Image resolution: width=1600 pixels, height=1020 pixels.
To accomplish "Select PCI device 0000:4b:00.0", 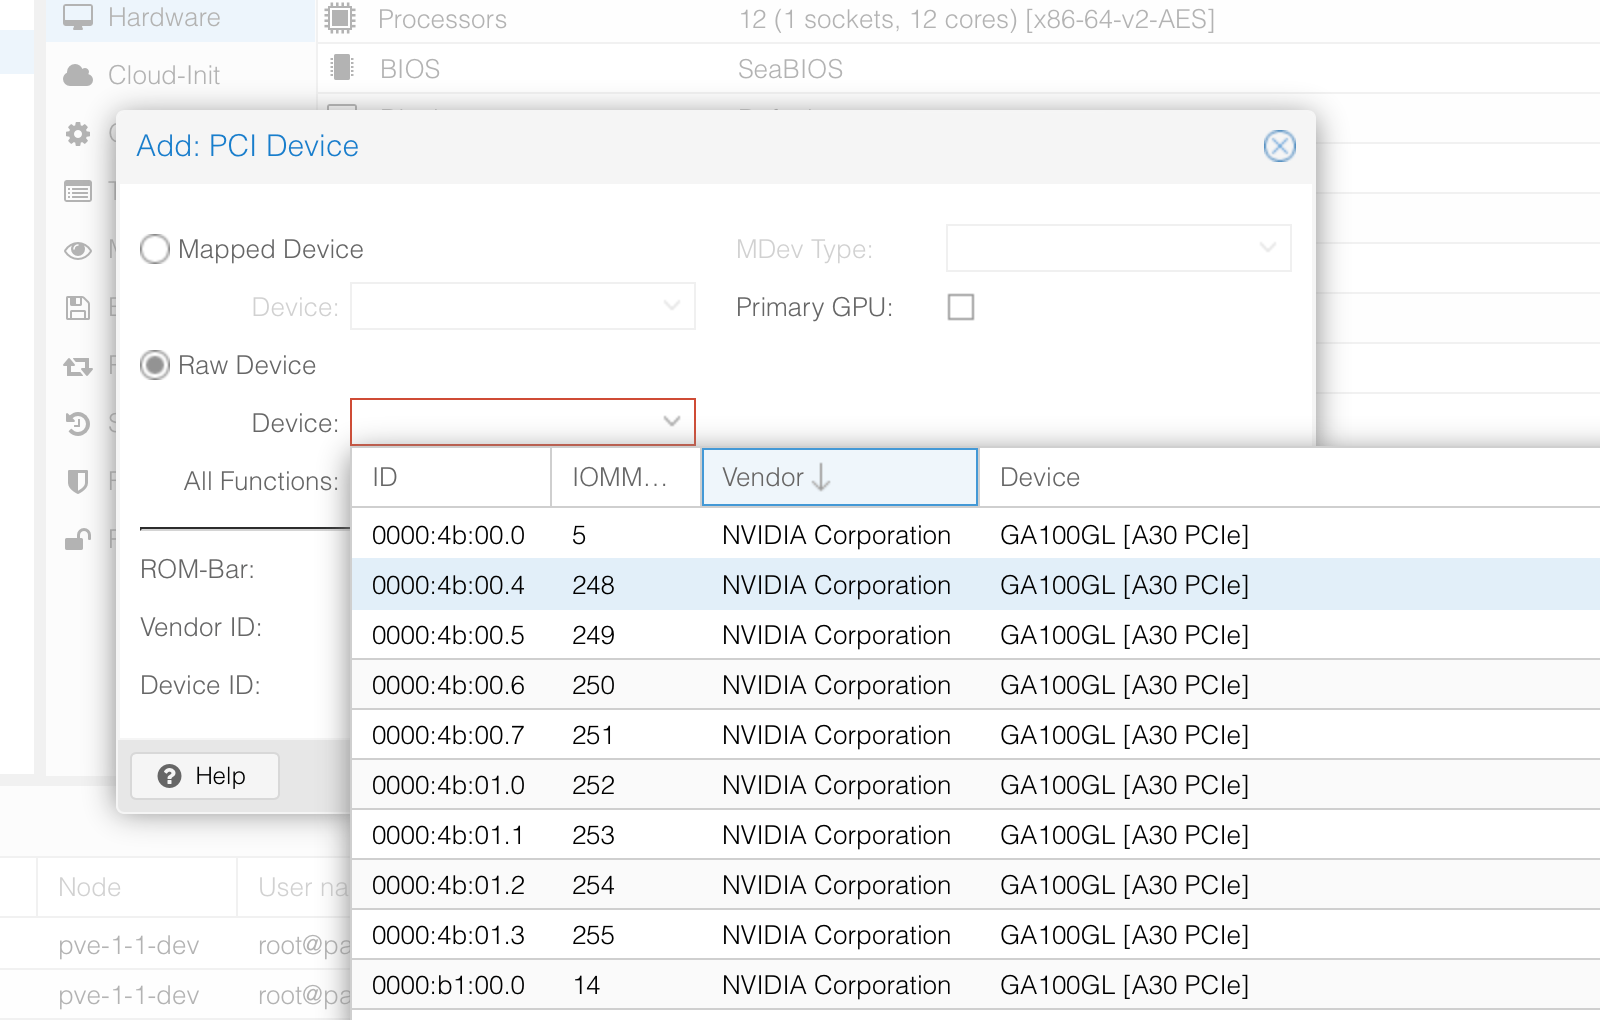I will click(x=976, y=535).
